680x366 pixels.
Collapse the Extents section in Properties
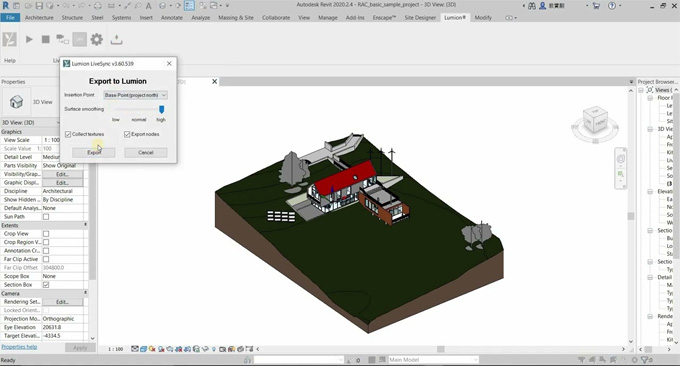point(85,225)
